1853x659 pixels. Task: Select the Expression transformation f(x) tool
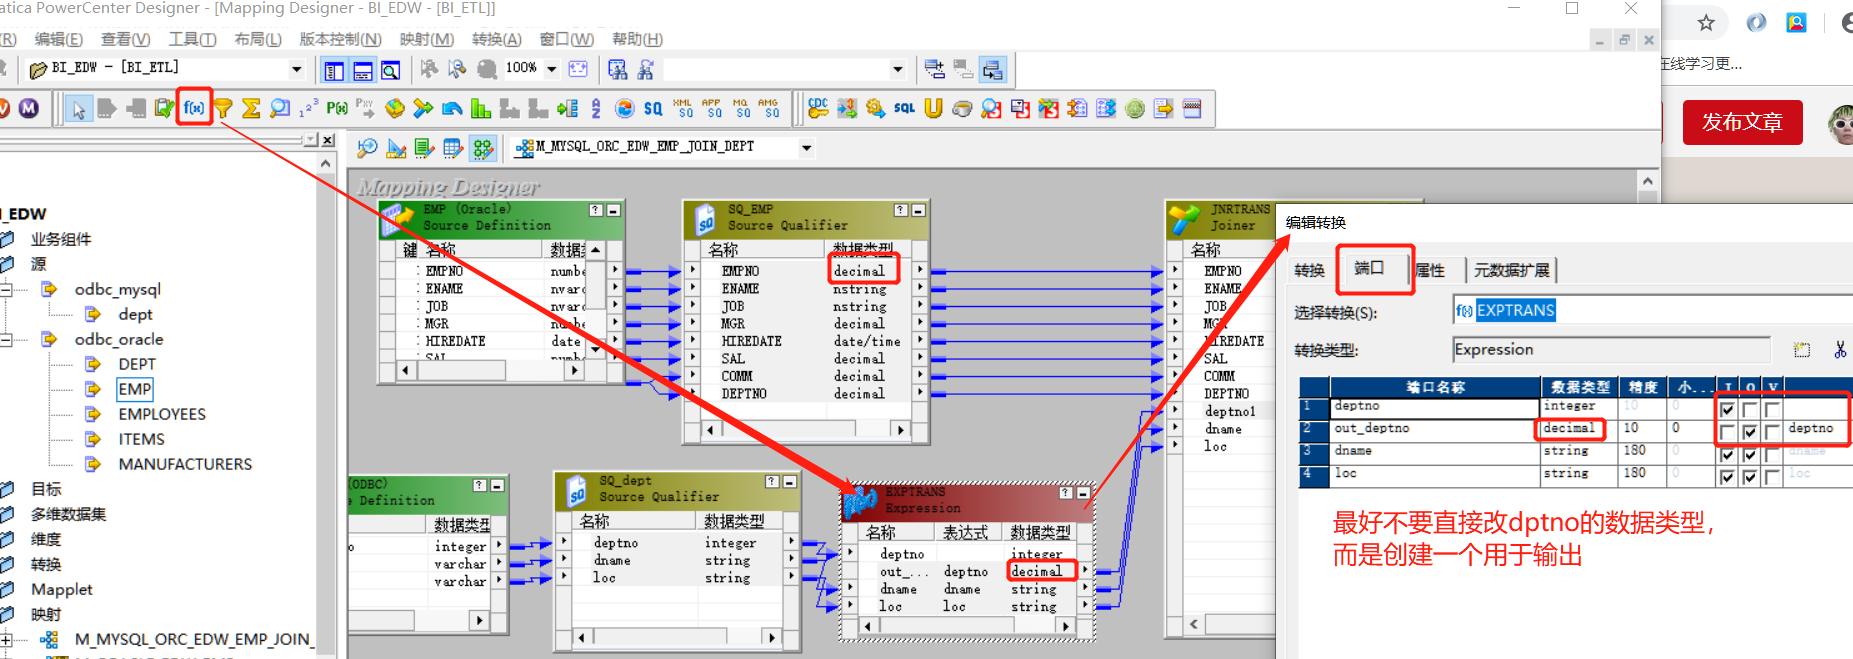(x=194, y=108)
